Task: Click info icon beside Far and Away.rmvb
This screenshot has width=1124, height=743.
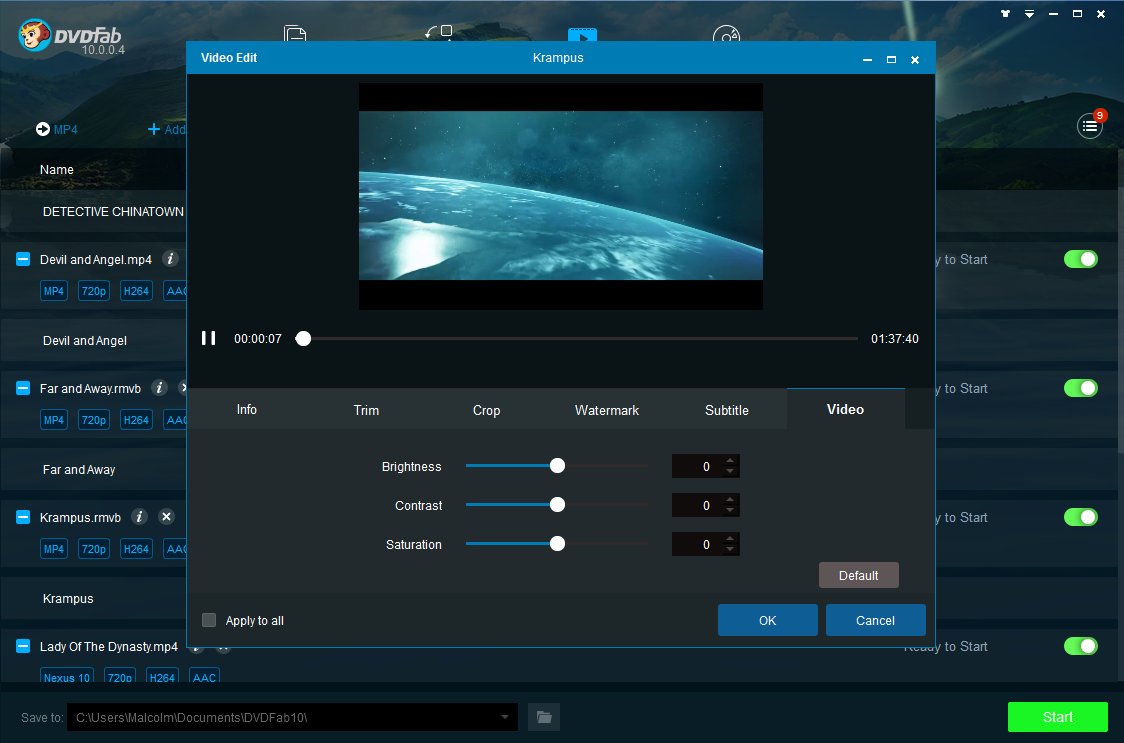Action: pyautogui.click(x=159, y=387)
